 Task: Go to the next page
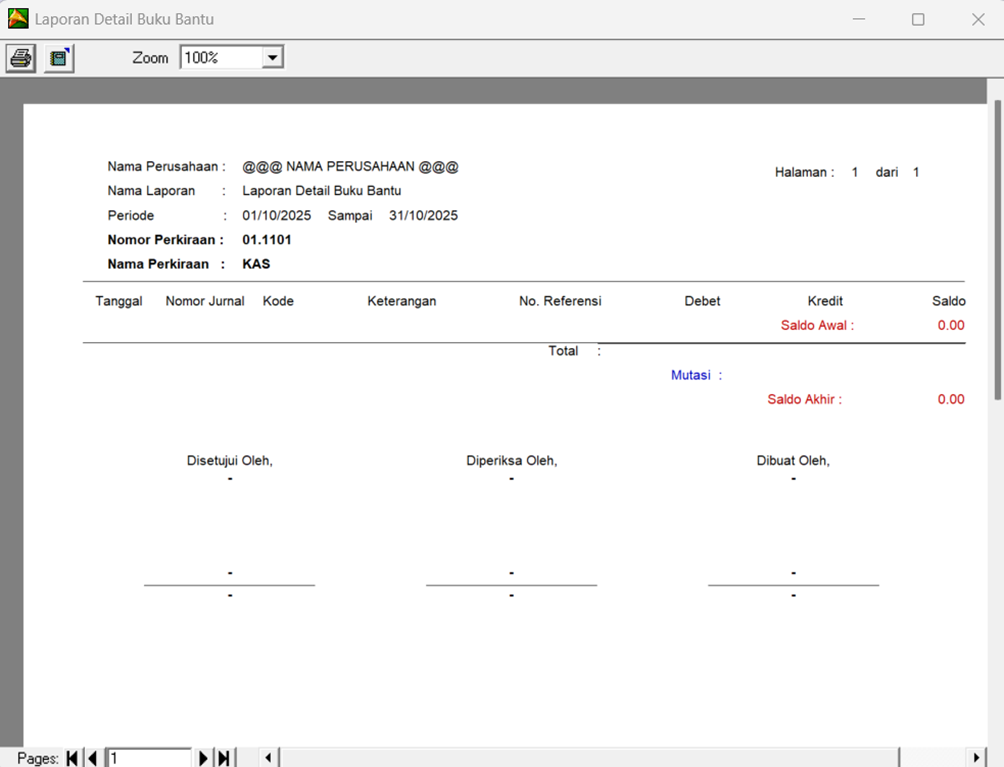coord(203,758)
